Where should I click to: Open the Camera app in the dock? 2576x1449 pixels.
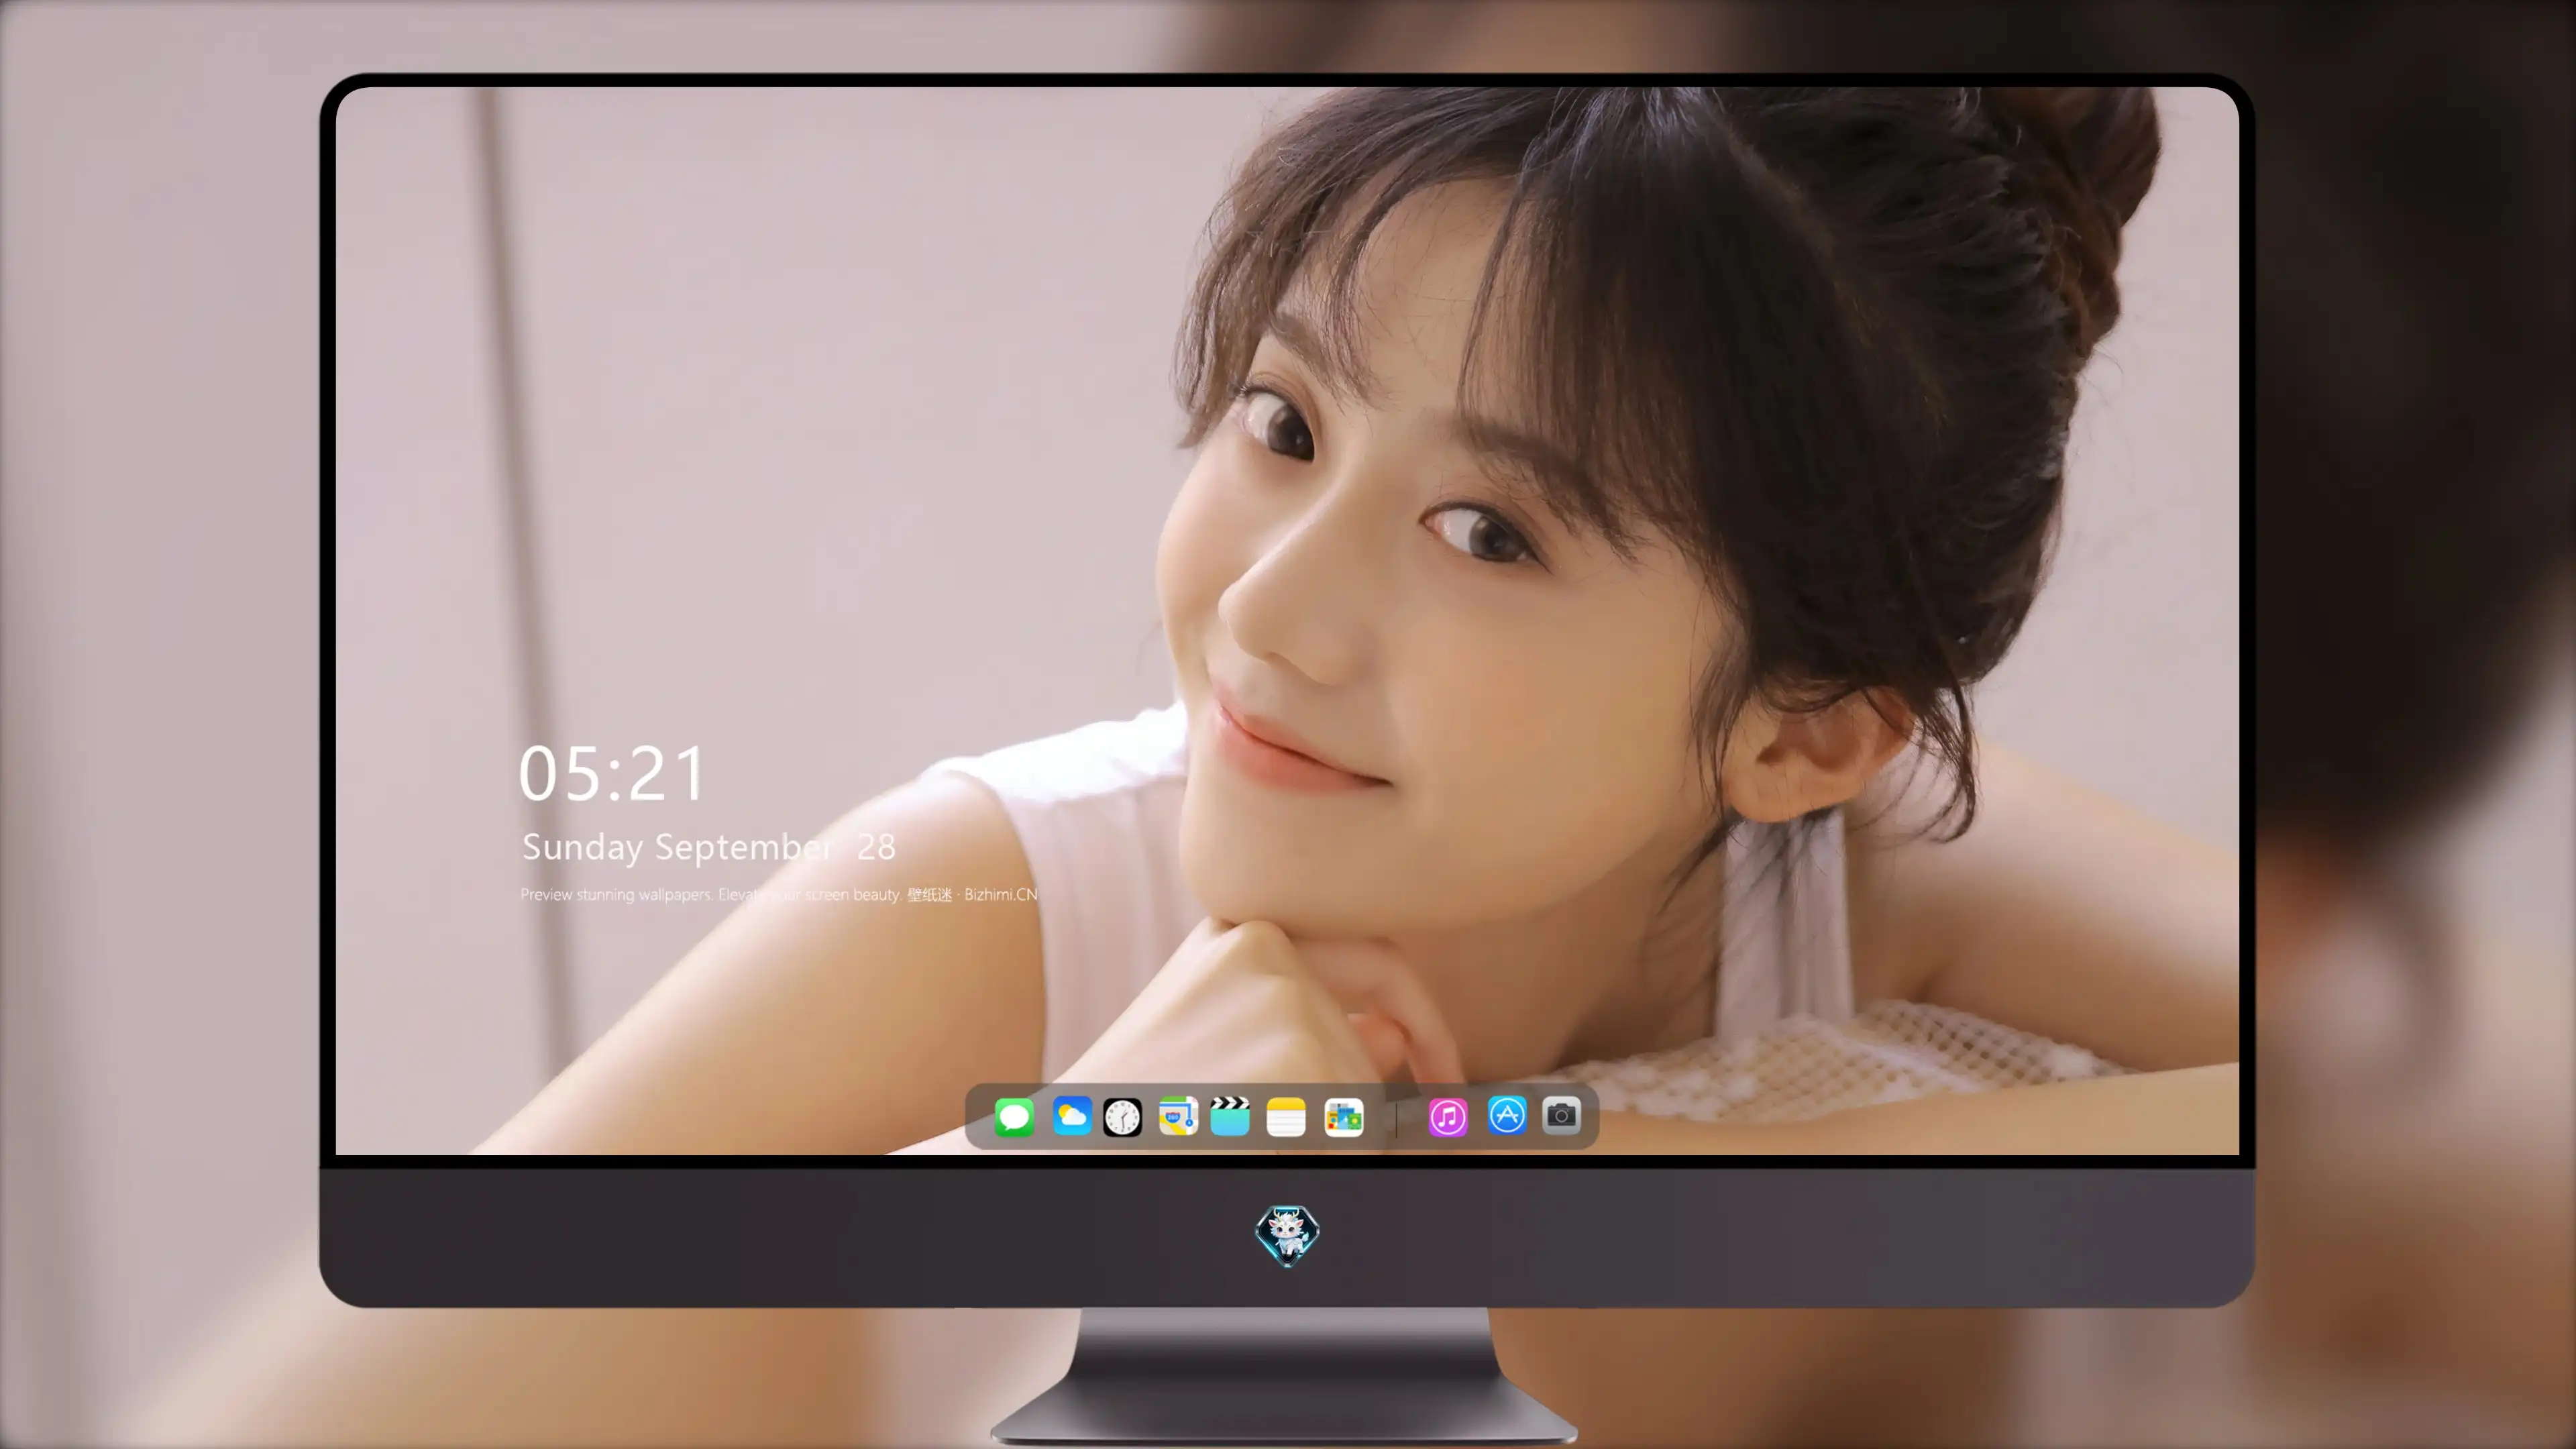click(x=1561, y=1115)
